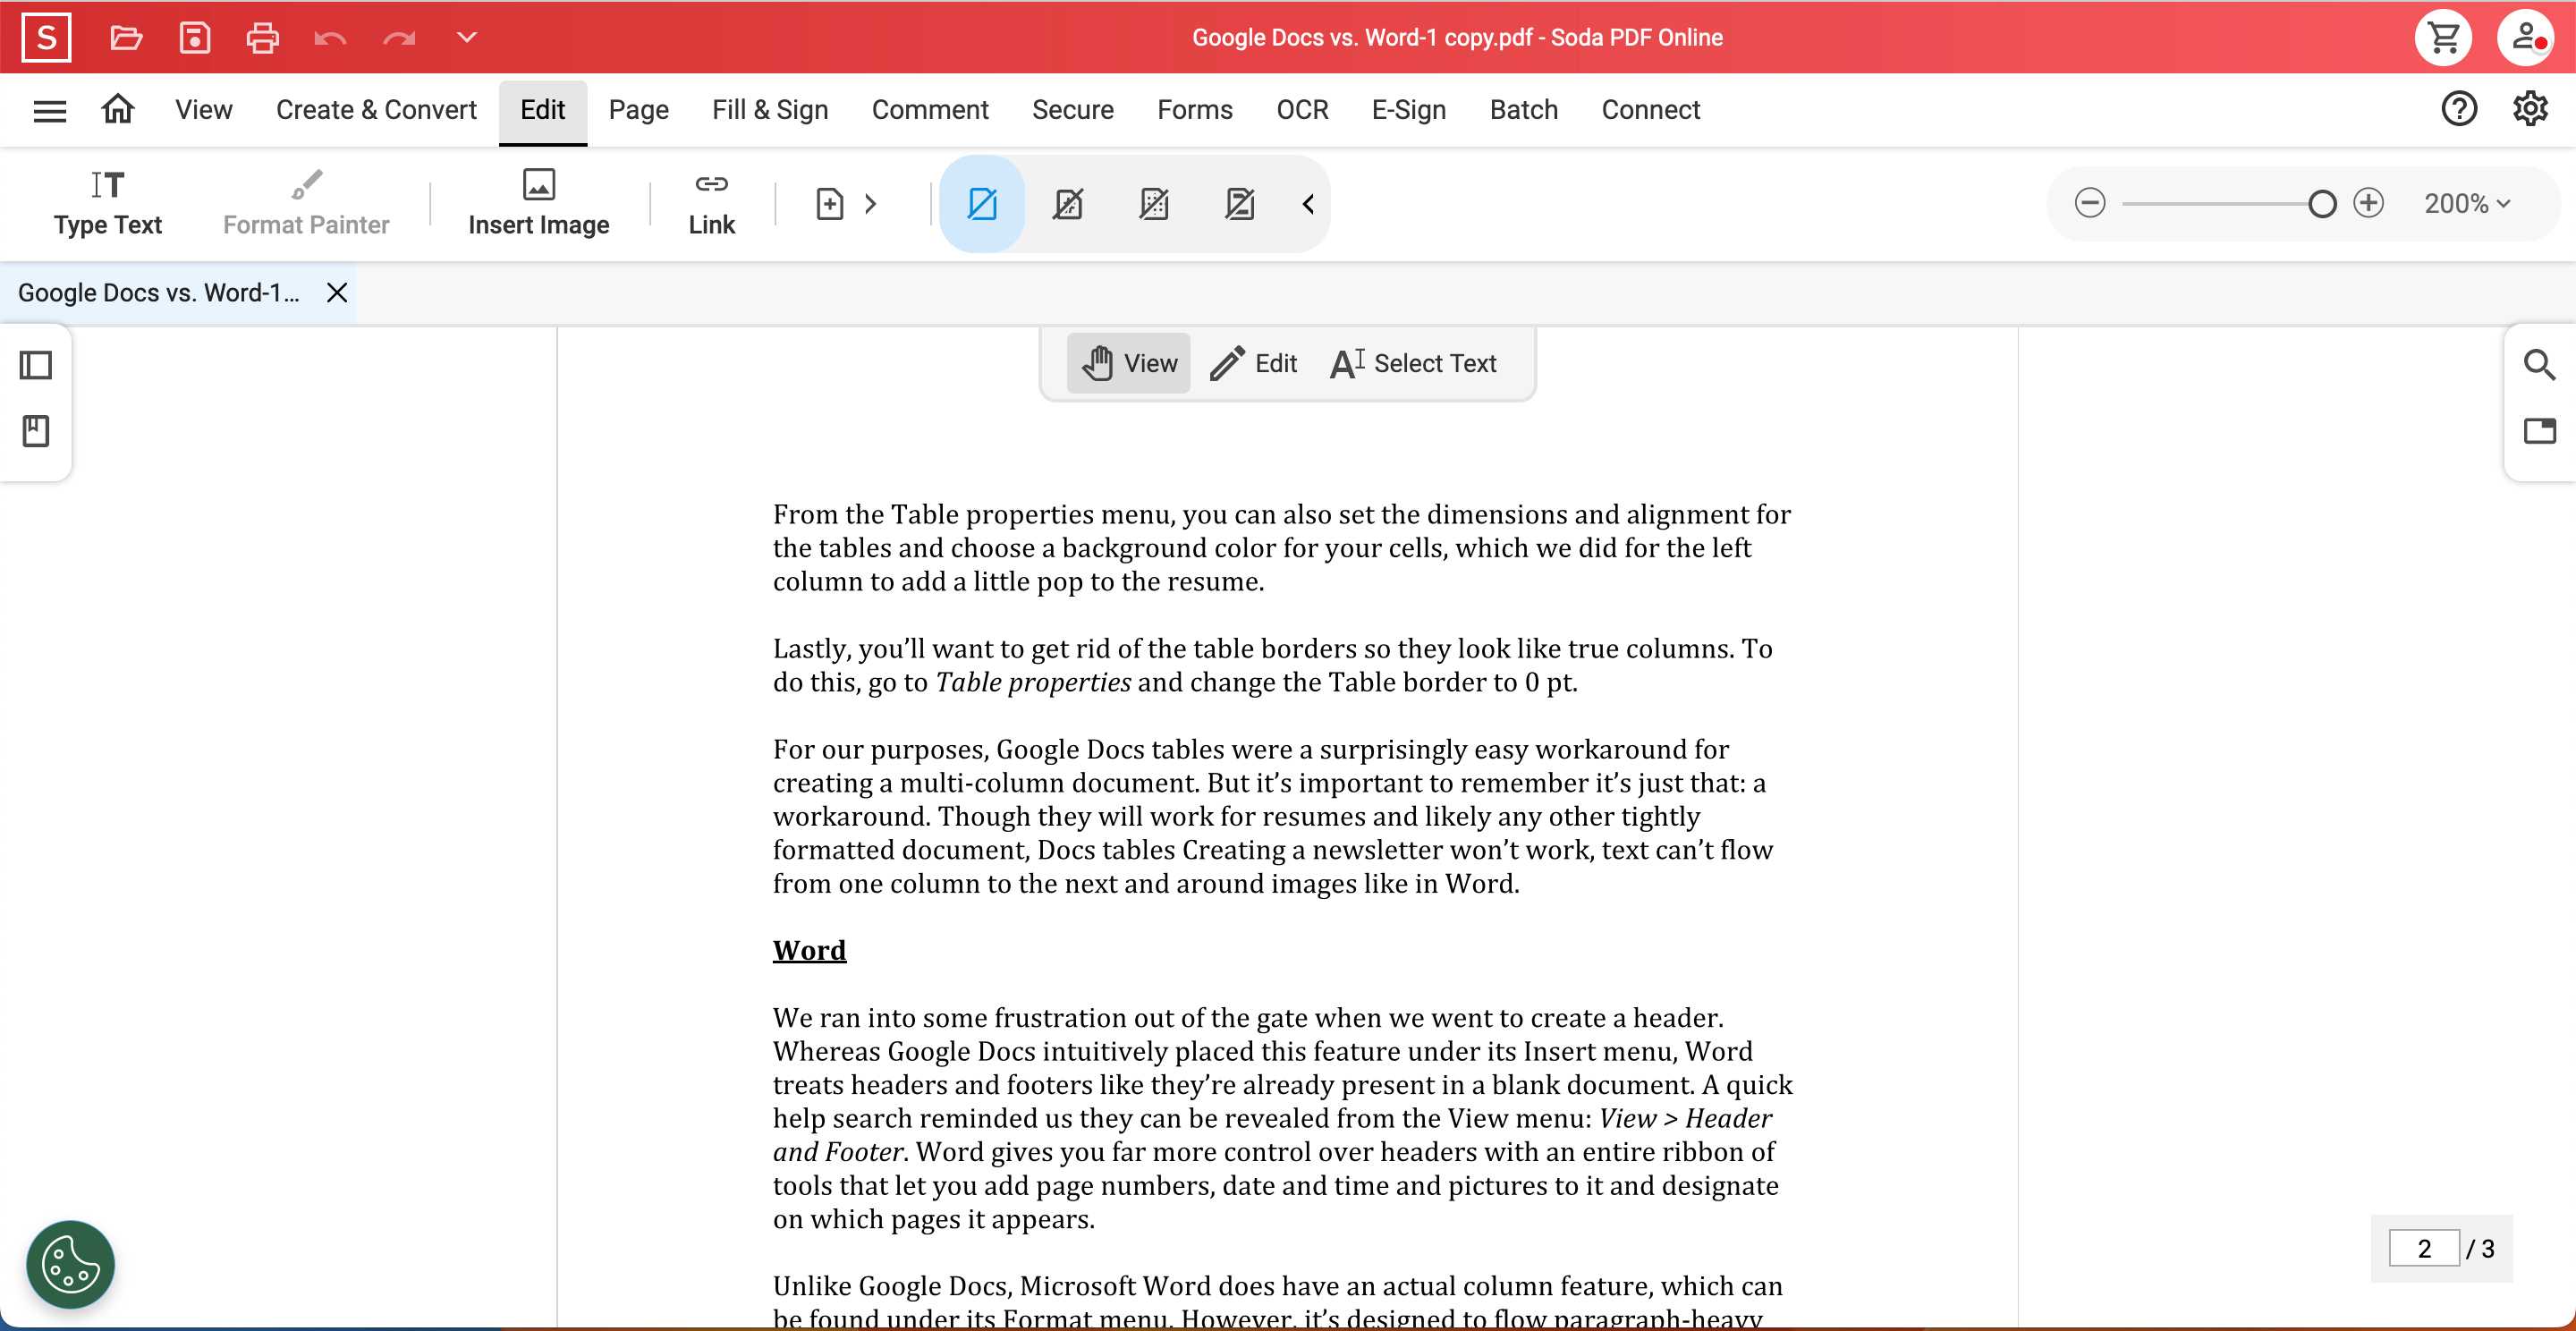Select the third edit-mode pencil icon
Viewport: 2576px width, 1331px height.
(1154, 204)
